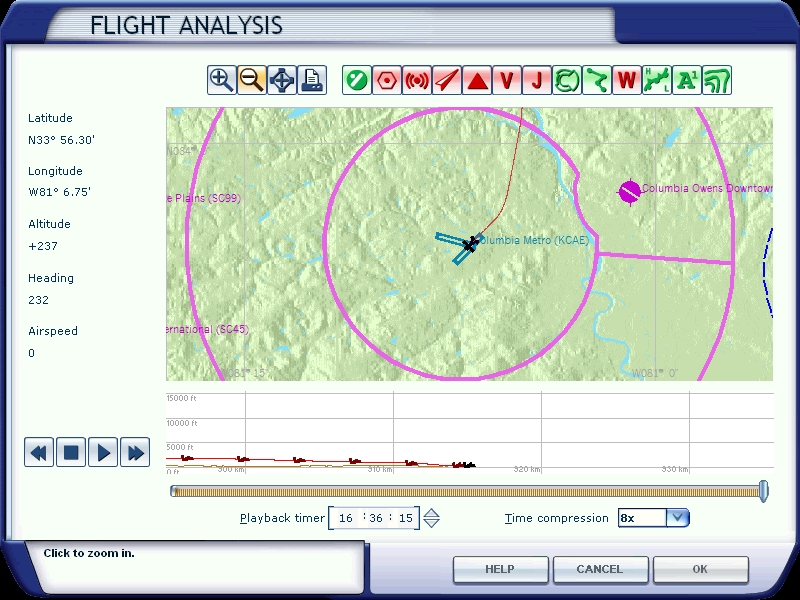
Task: Click the aircraft symbol on the map
Action: tap(469, 245)
